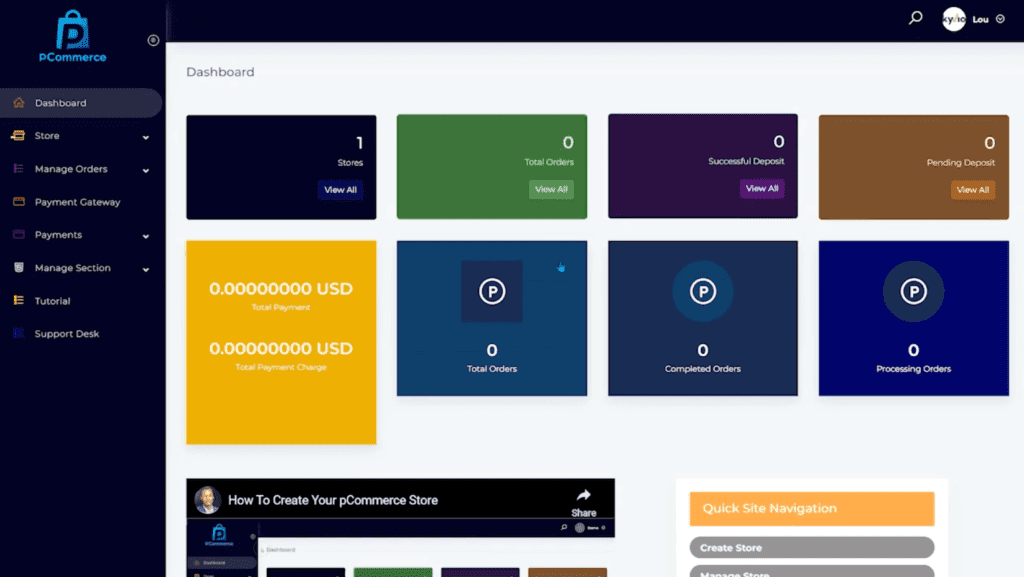Viewport: 1024px width, 577px height.
Task: Expand the Store submenu chevron
Action: click(x=146, y=137)
